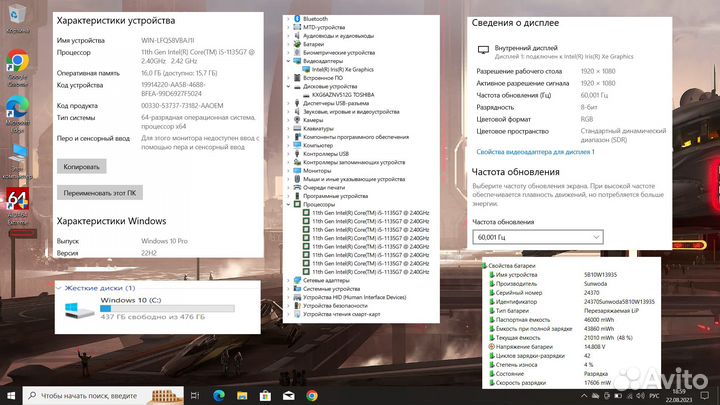The height and width of the screenshot is (405, 720).
Task: Click the internal display monitor icon
Action: 483,50
